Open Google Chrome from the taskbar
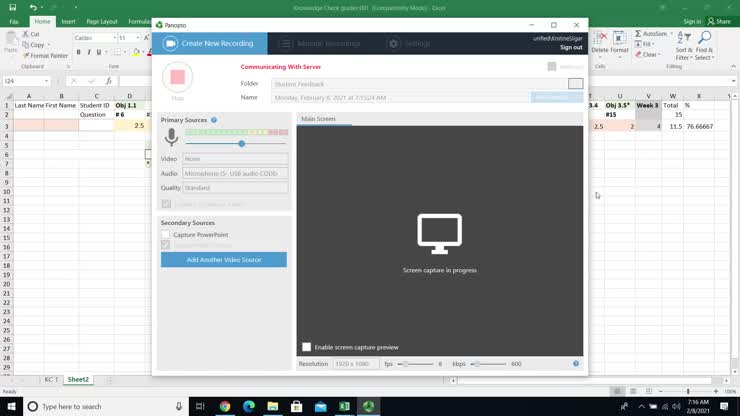 point(225,406)
